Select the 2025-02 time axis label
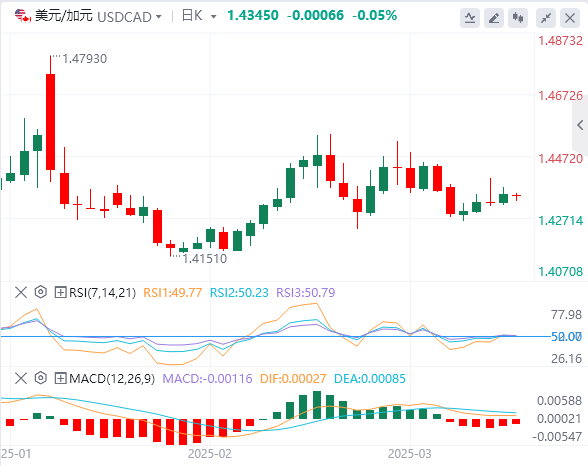This screenshot has height=466, width=588. 210,454
